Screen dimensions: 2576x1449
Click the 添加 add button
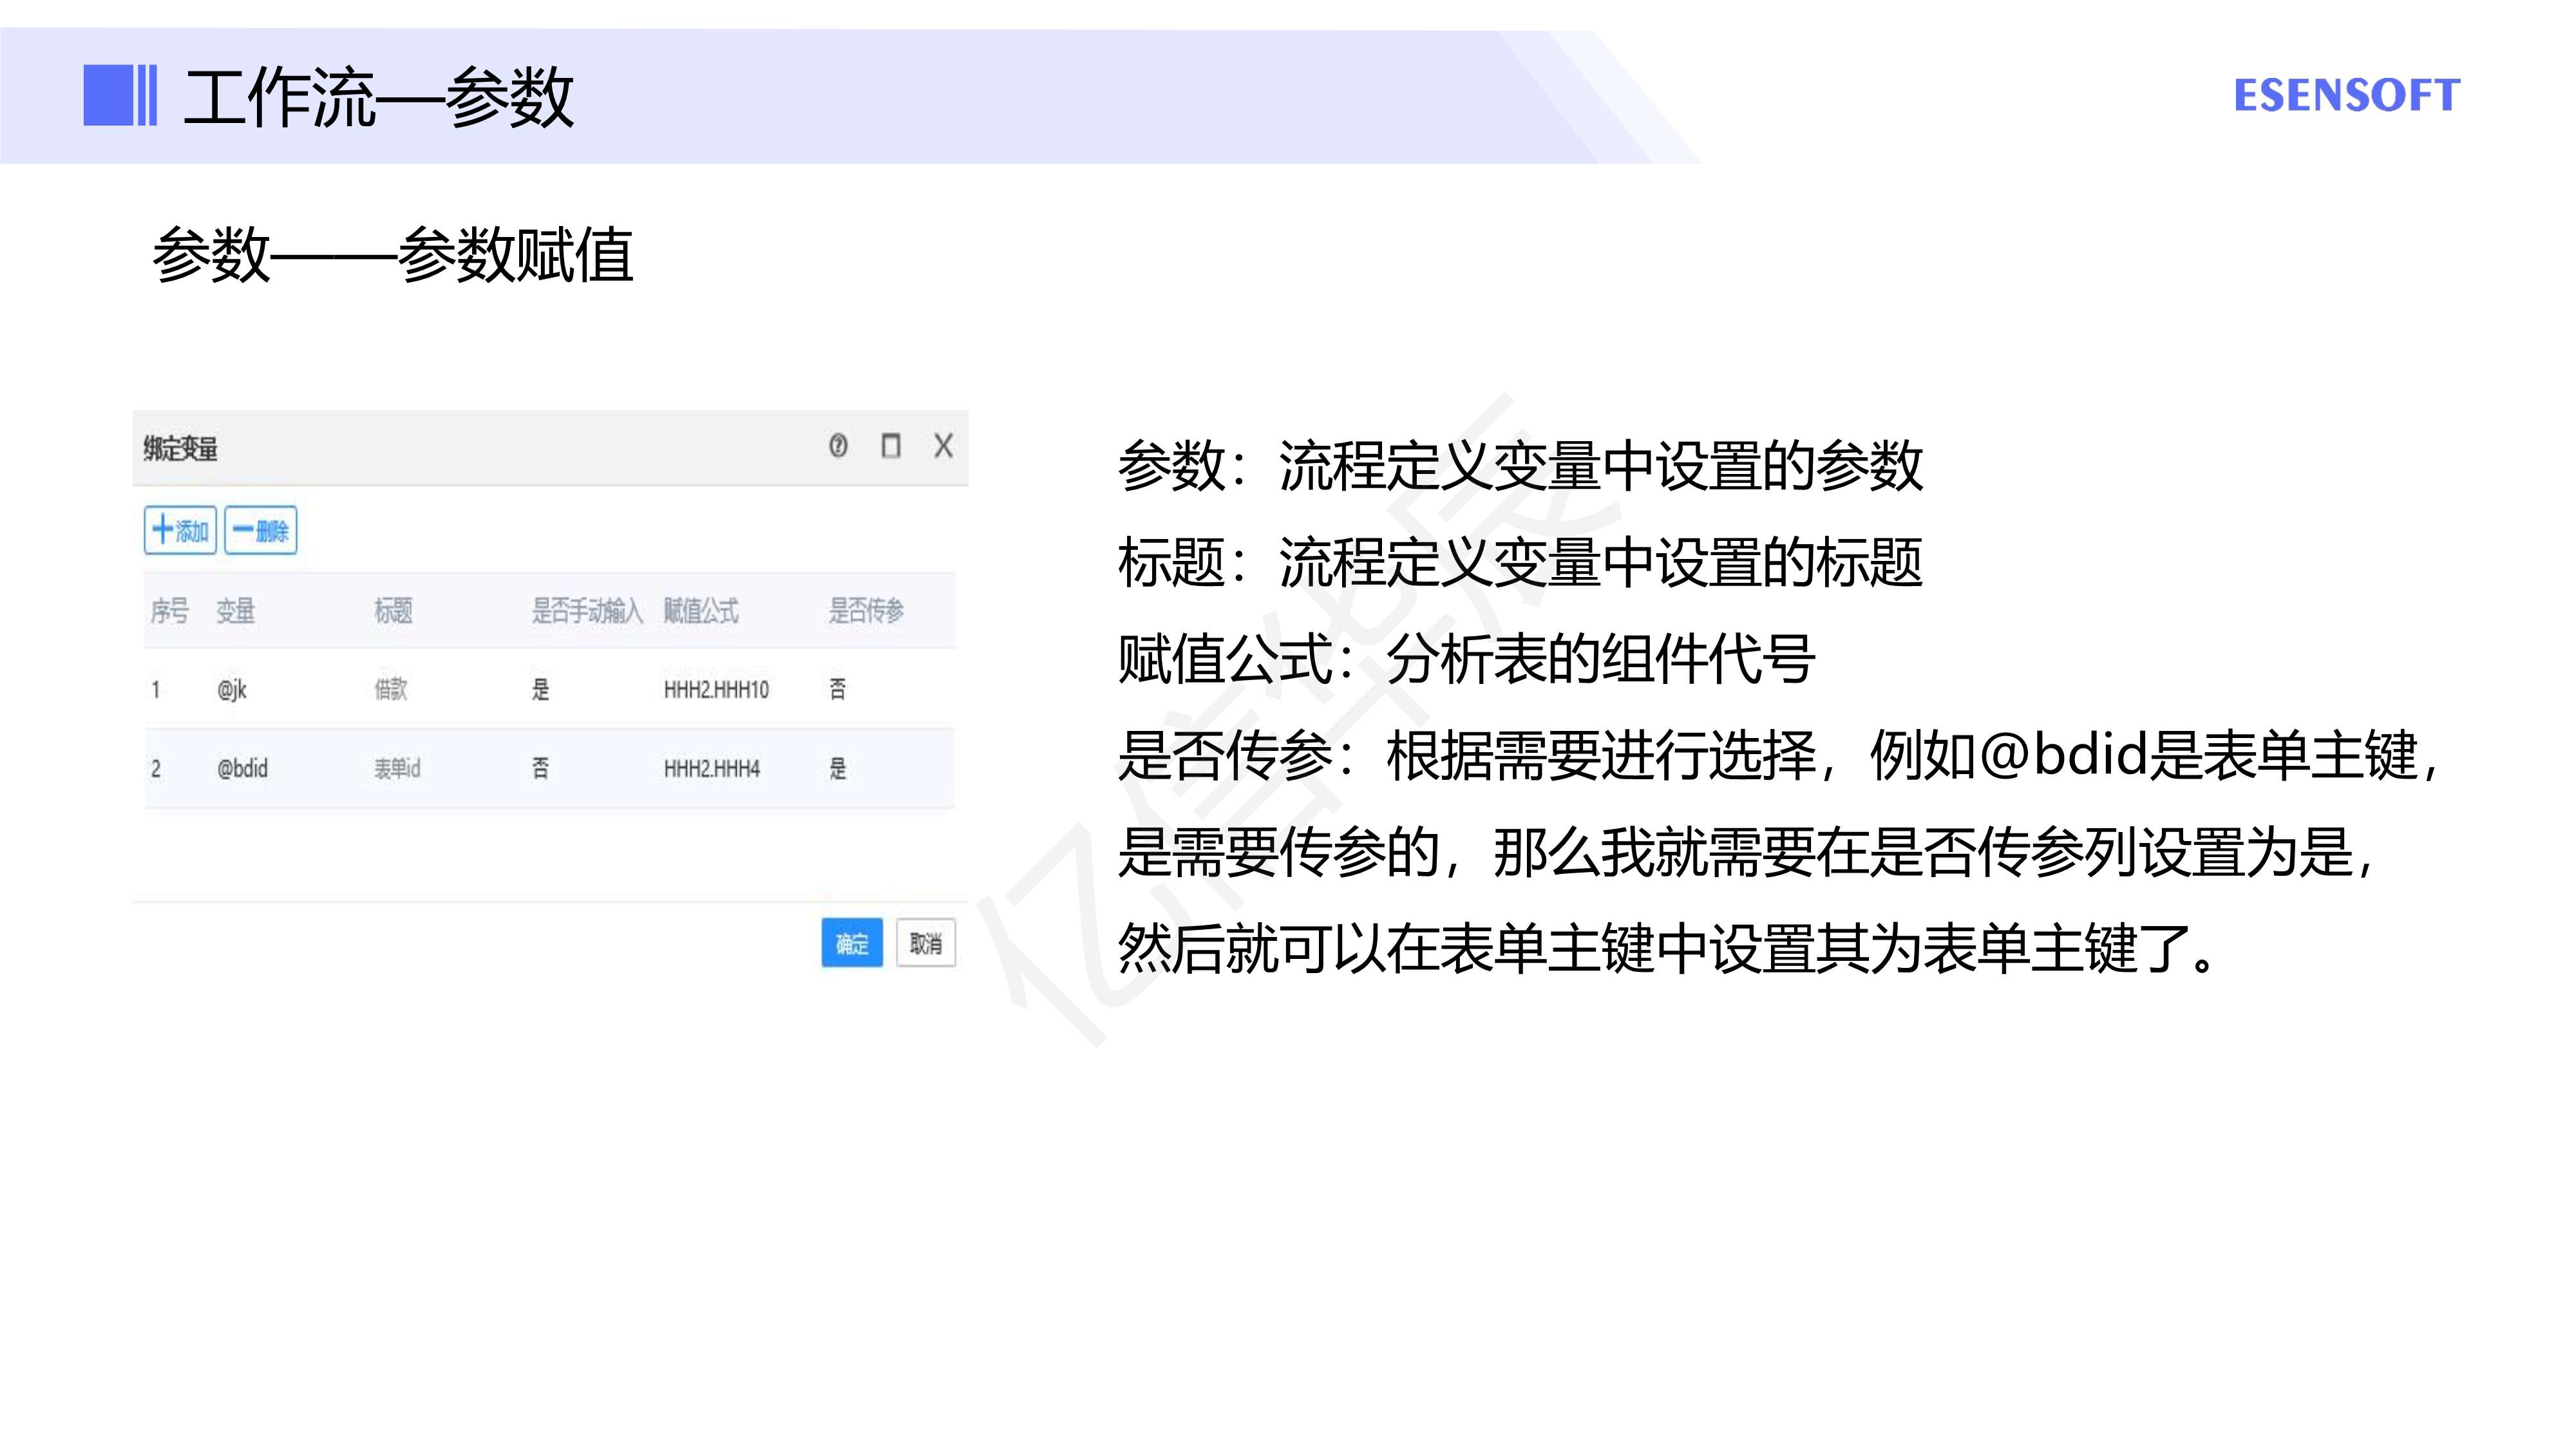180,530
